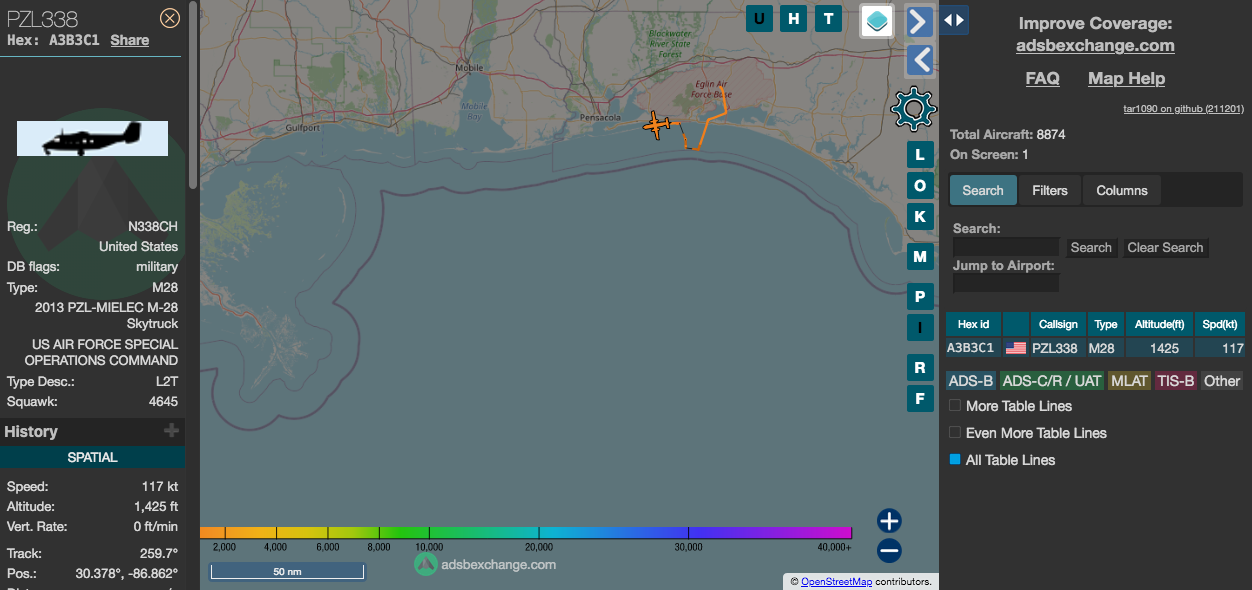The image size is (1252, 590).
Task: Switch to the Search tab
Action: (983, 190)
